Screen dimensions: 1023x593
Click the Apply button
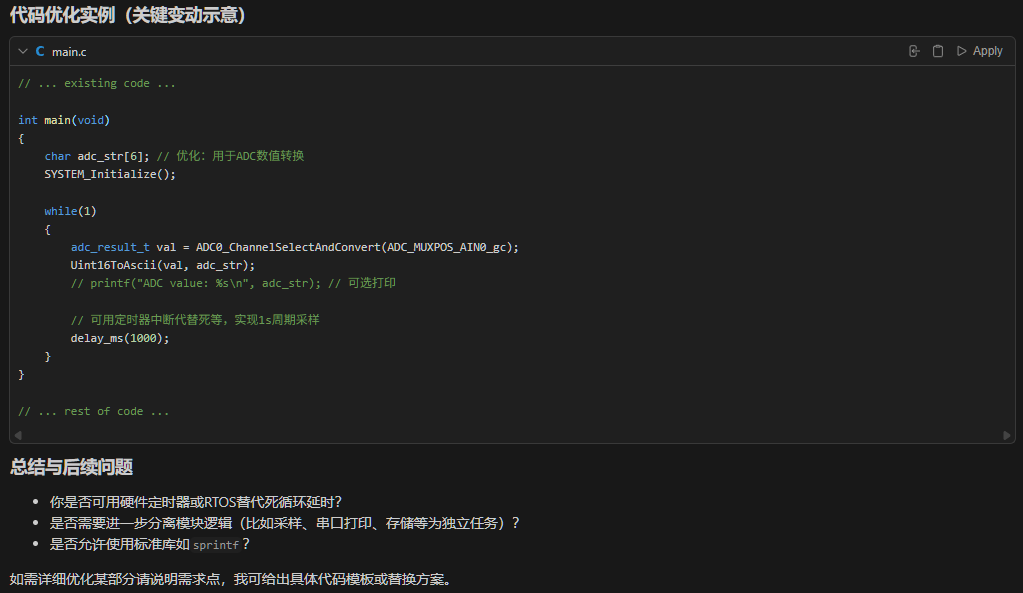point(979,51)
